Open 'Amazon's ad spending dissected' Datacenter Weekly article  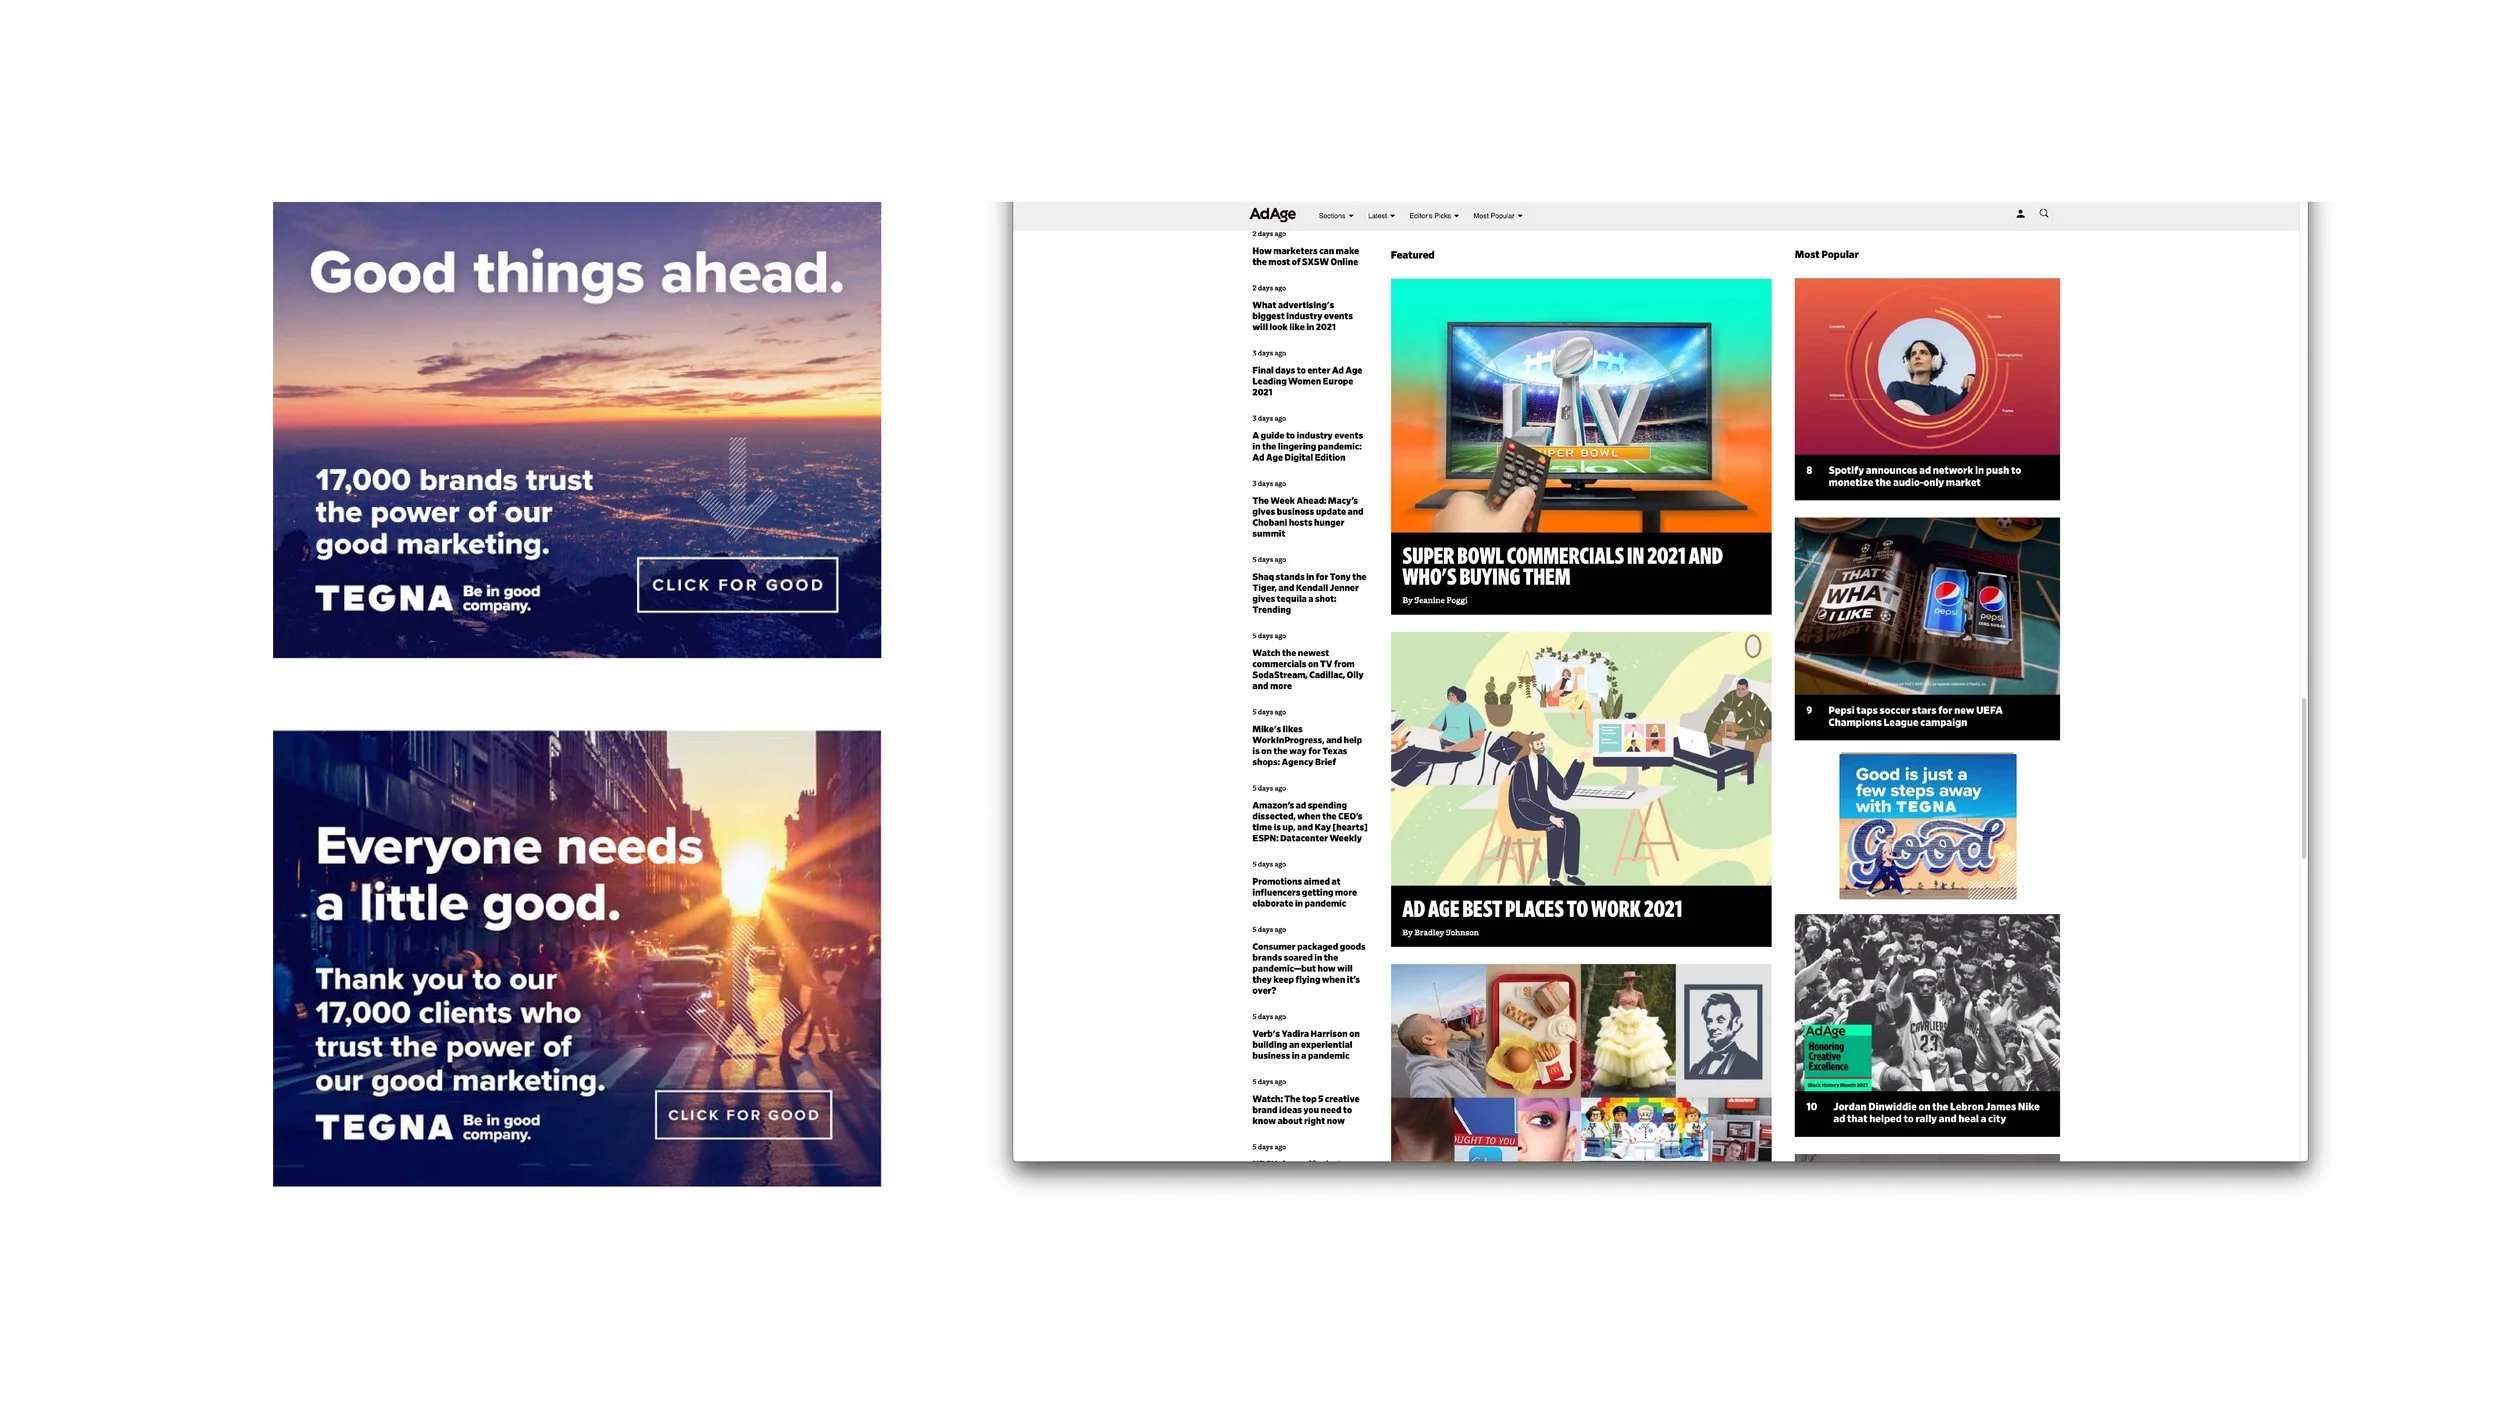click(1310, 821)
